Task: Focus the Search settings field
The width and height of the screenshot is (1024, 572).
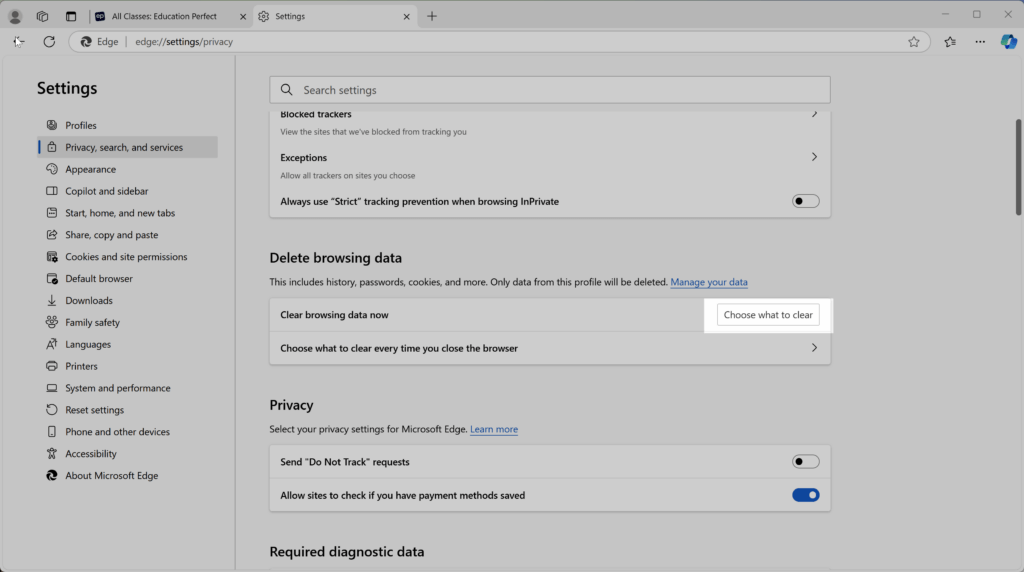Action: (550, 90)
